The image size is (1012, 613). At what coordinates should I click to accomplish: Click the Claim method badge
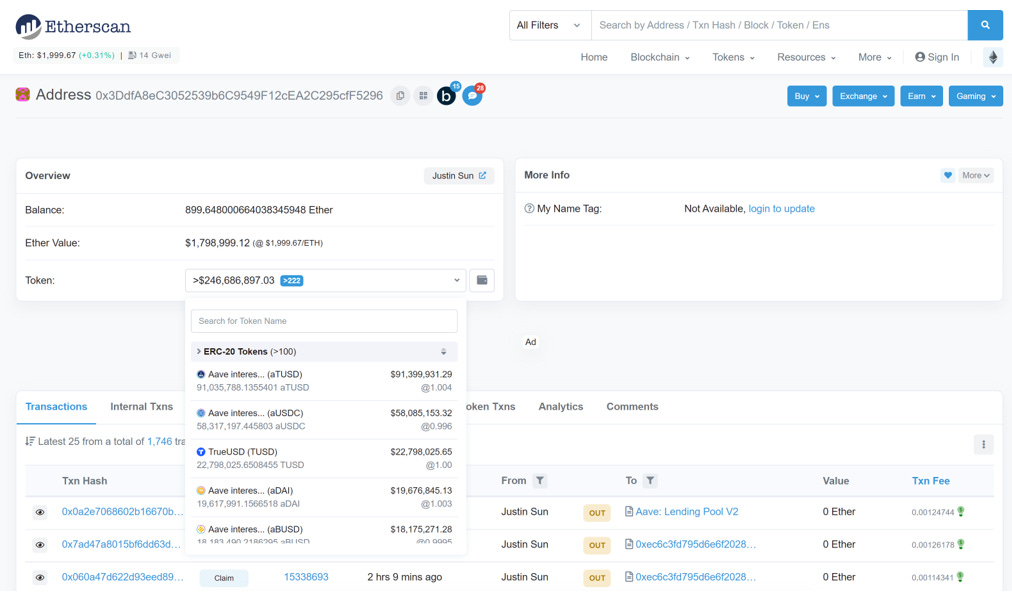pyautogui.click(x=224, y=578)
